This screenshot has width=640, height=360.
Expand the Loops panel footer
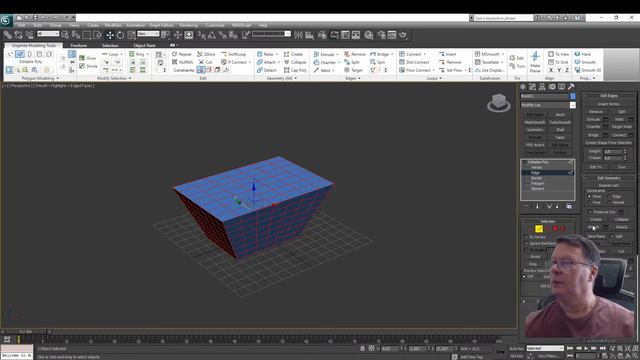tap(434, 78)
